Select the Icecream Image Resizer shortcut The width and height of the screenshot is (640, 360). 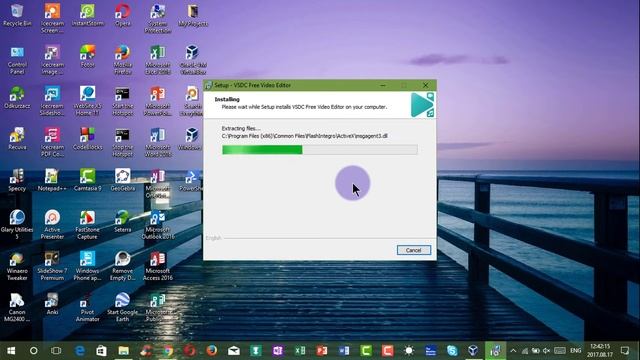pos(52,60)
